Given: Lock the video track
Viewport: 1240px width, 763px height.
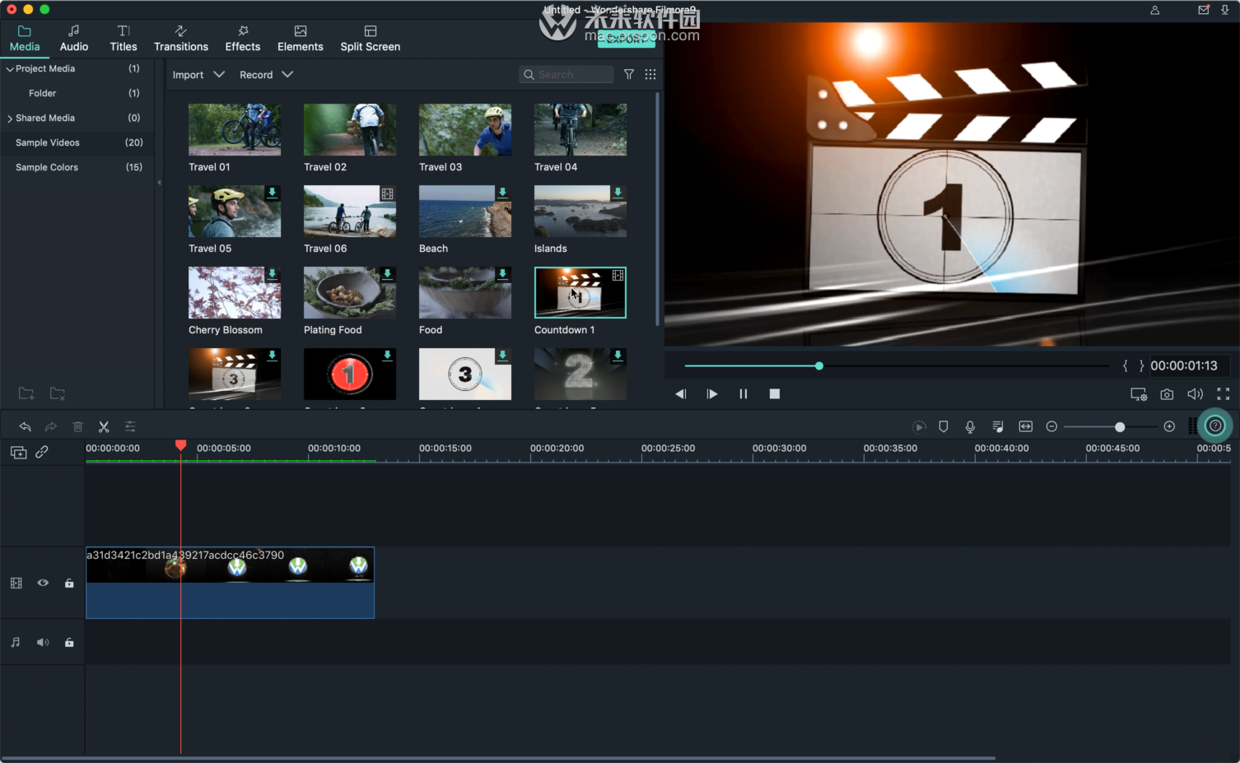Looking at the screenshot, I should pos(69,583).
